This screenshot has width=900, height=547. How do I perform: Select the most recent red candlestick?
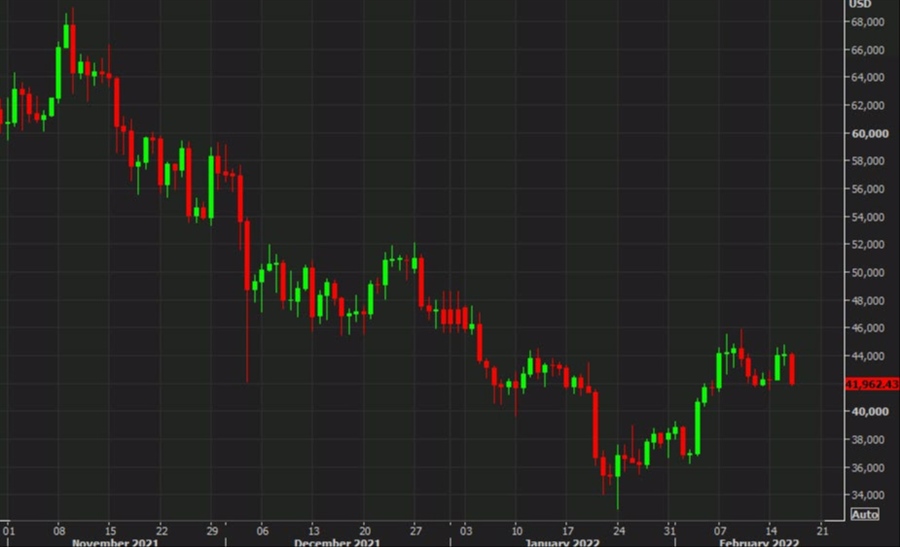(x=792, y=369)
